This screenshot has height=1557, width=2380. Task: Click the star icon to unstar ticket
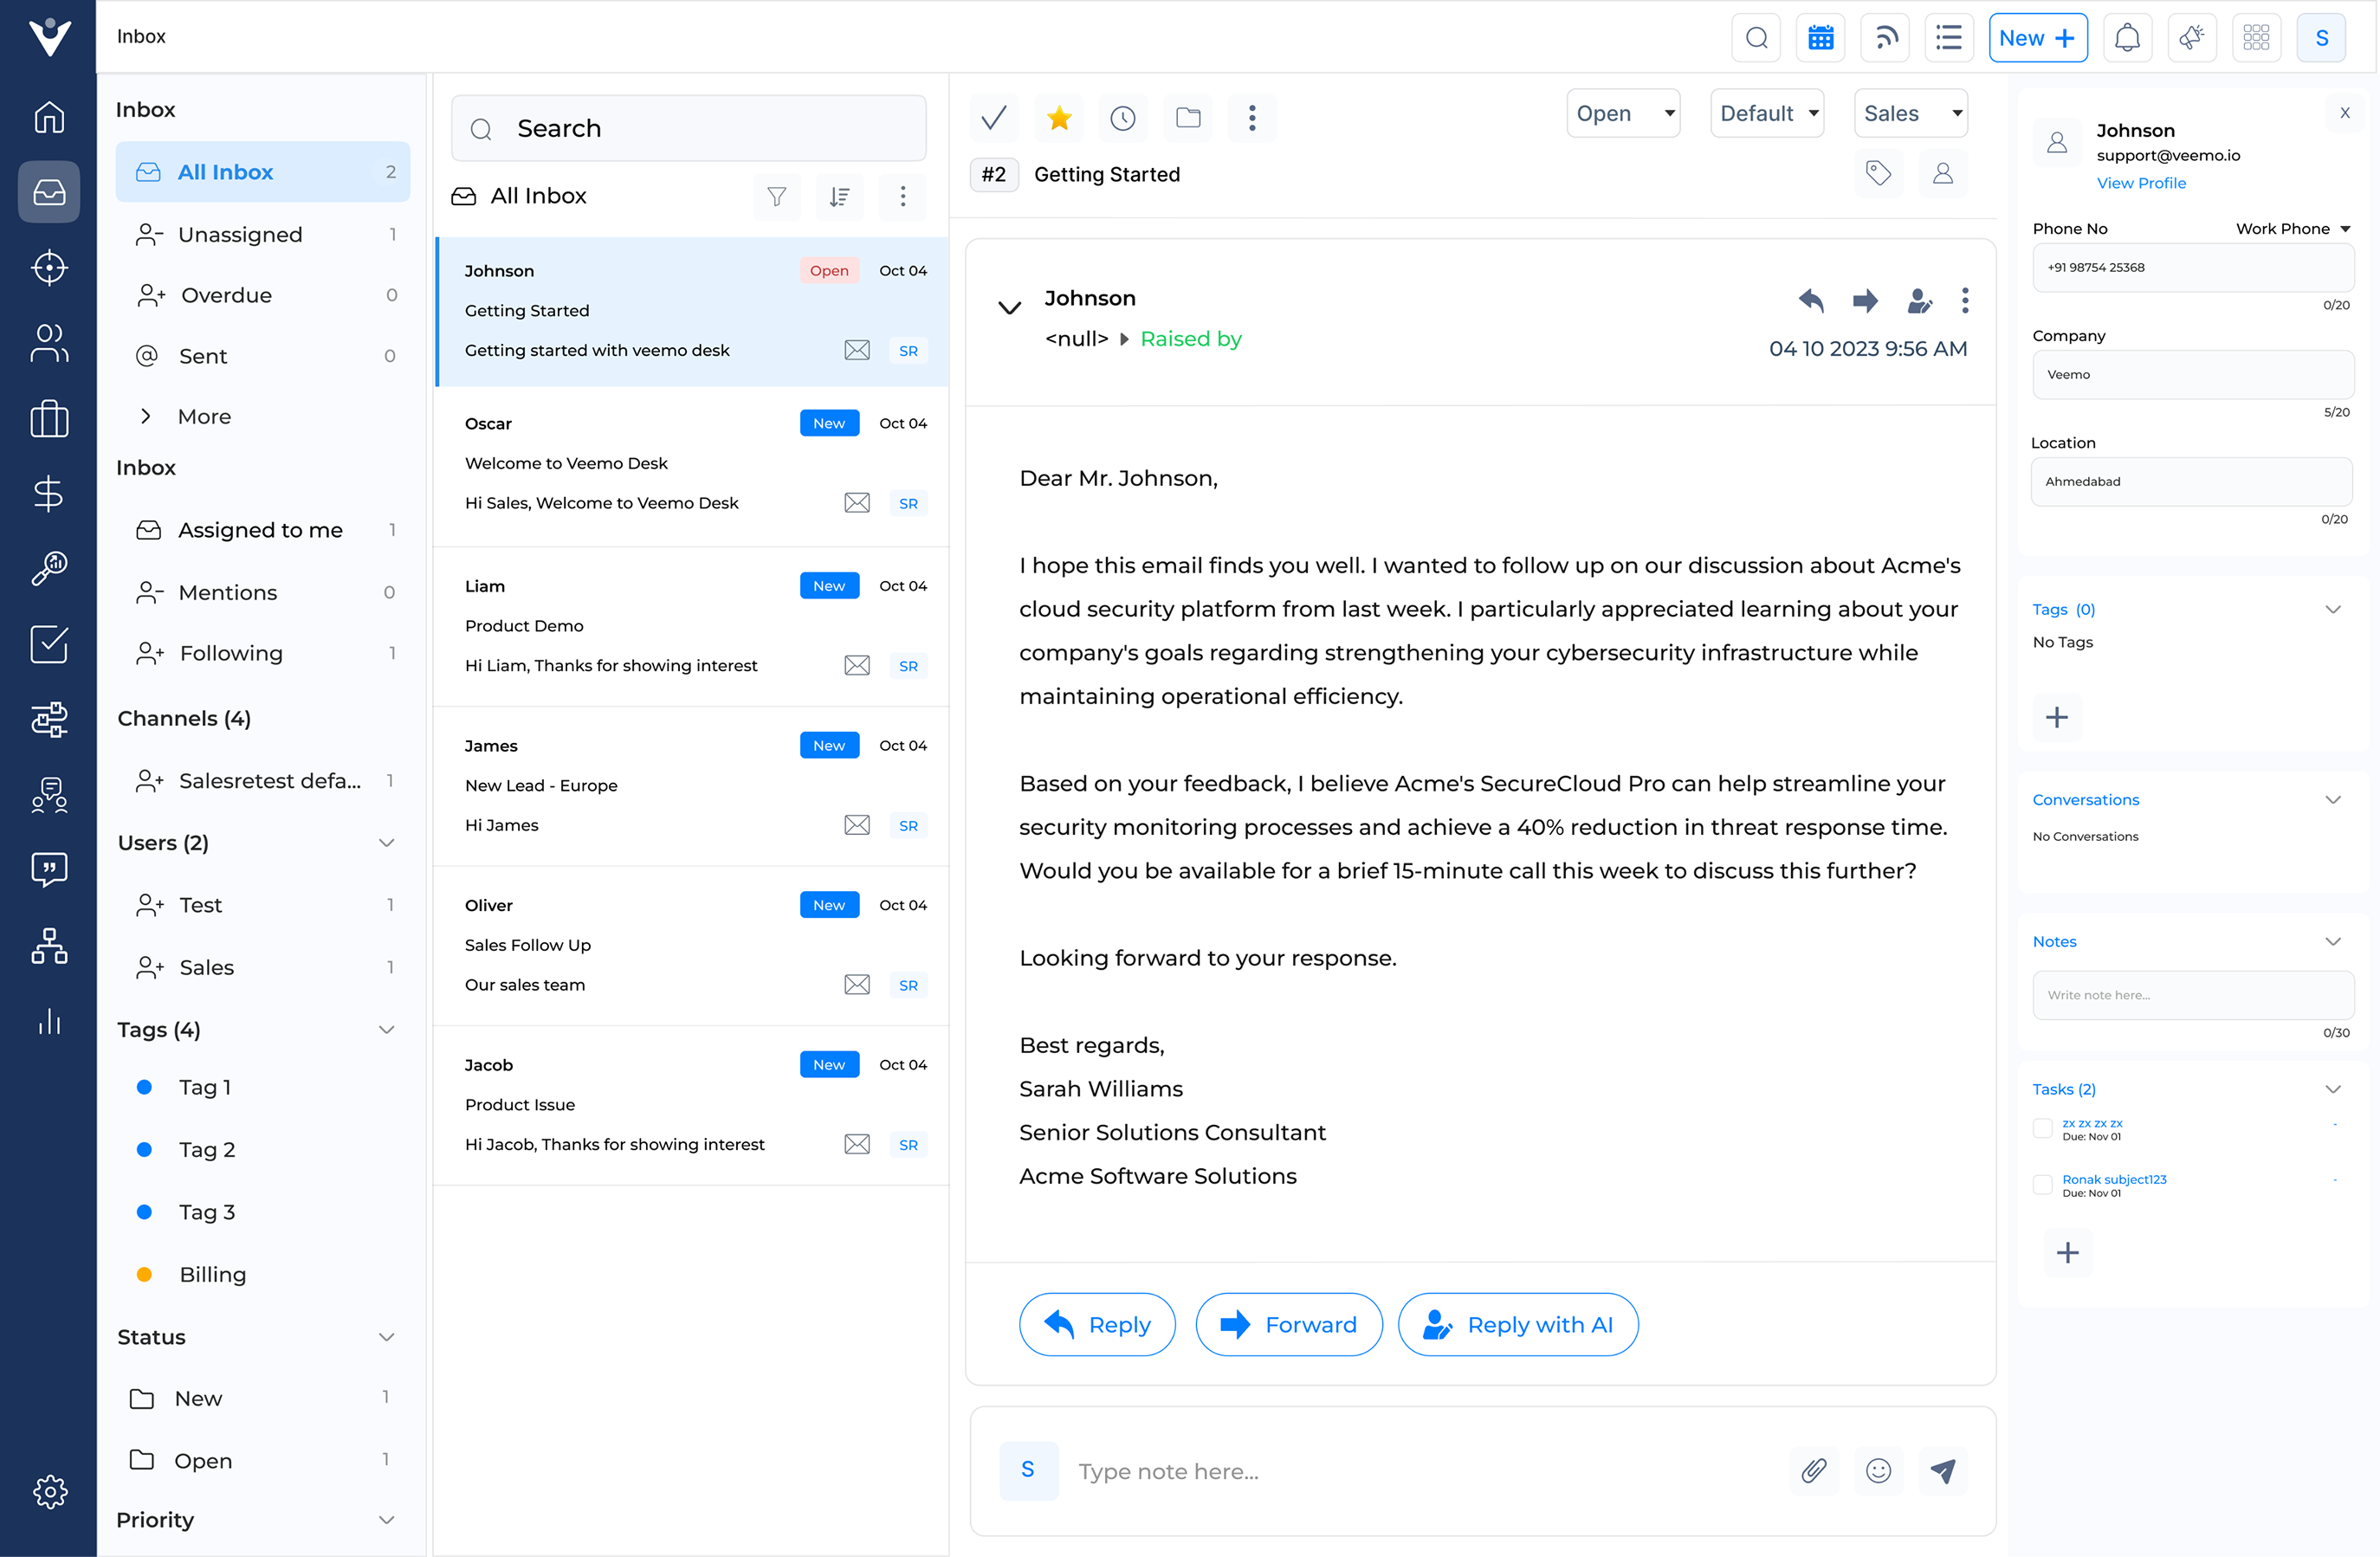click(1059, 118)
